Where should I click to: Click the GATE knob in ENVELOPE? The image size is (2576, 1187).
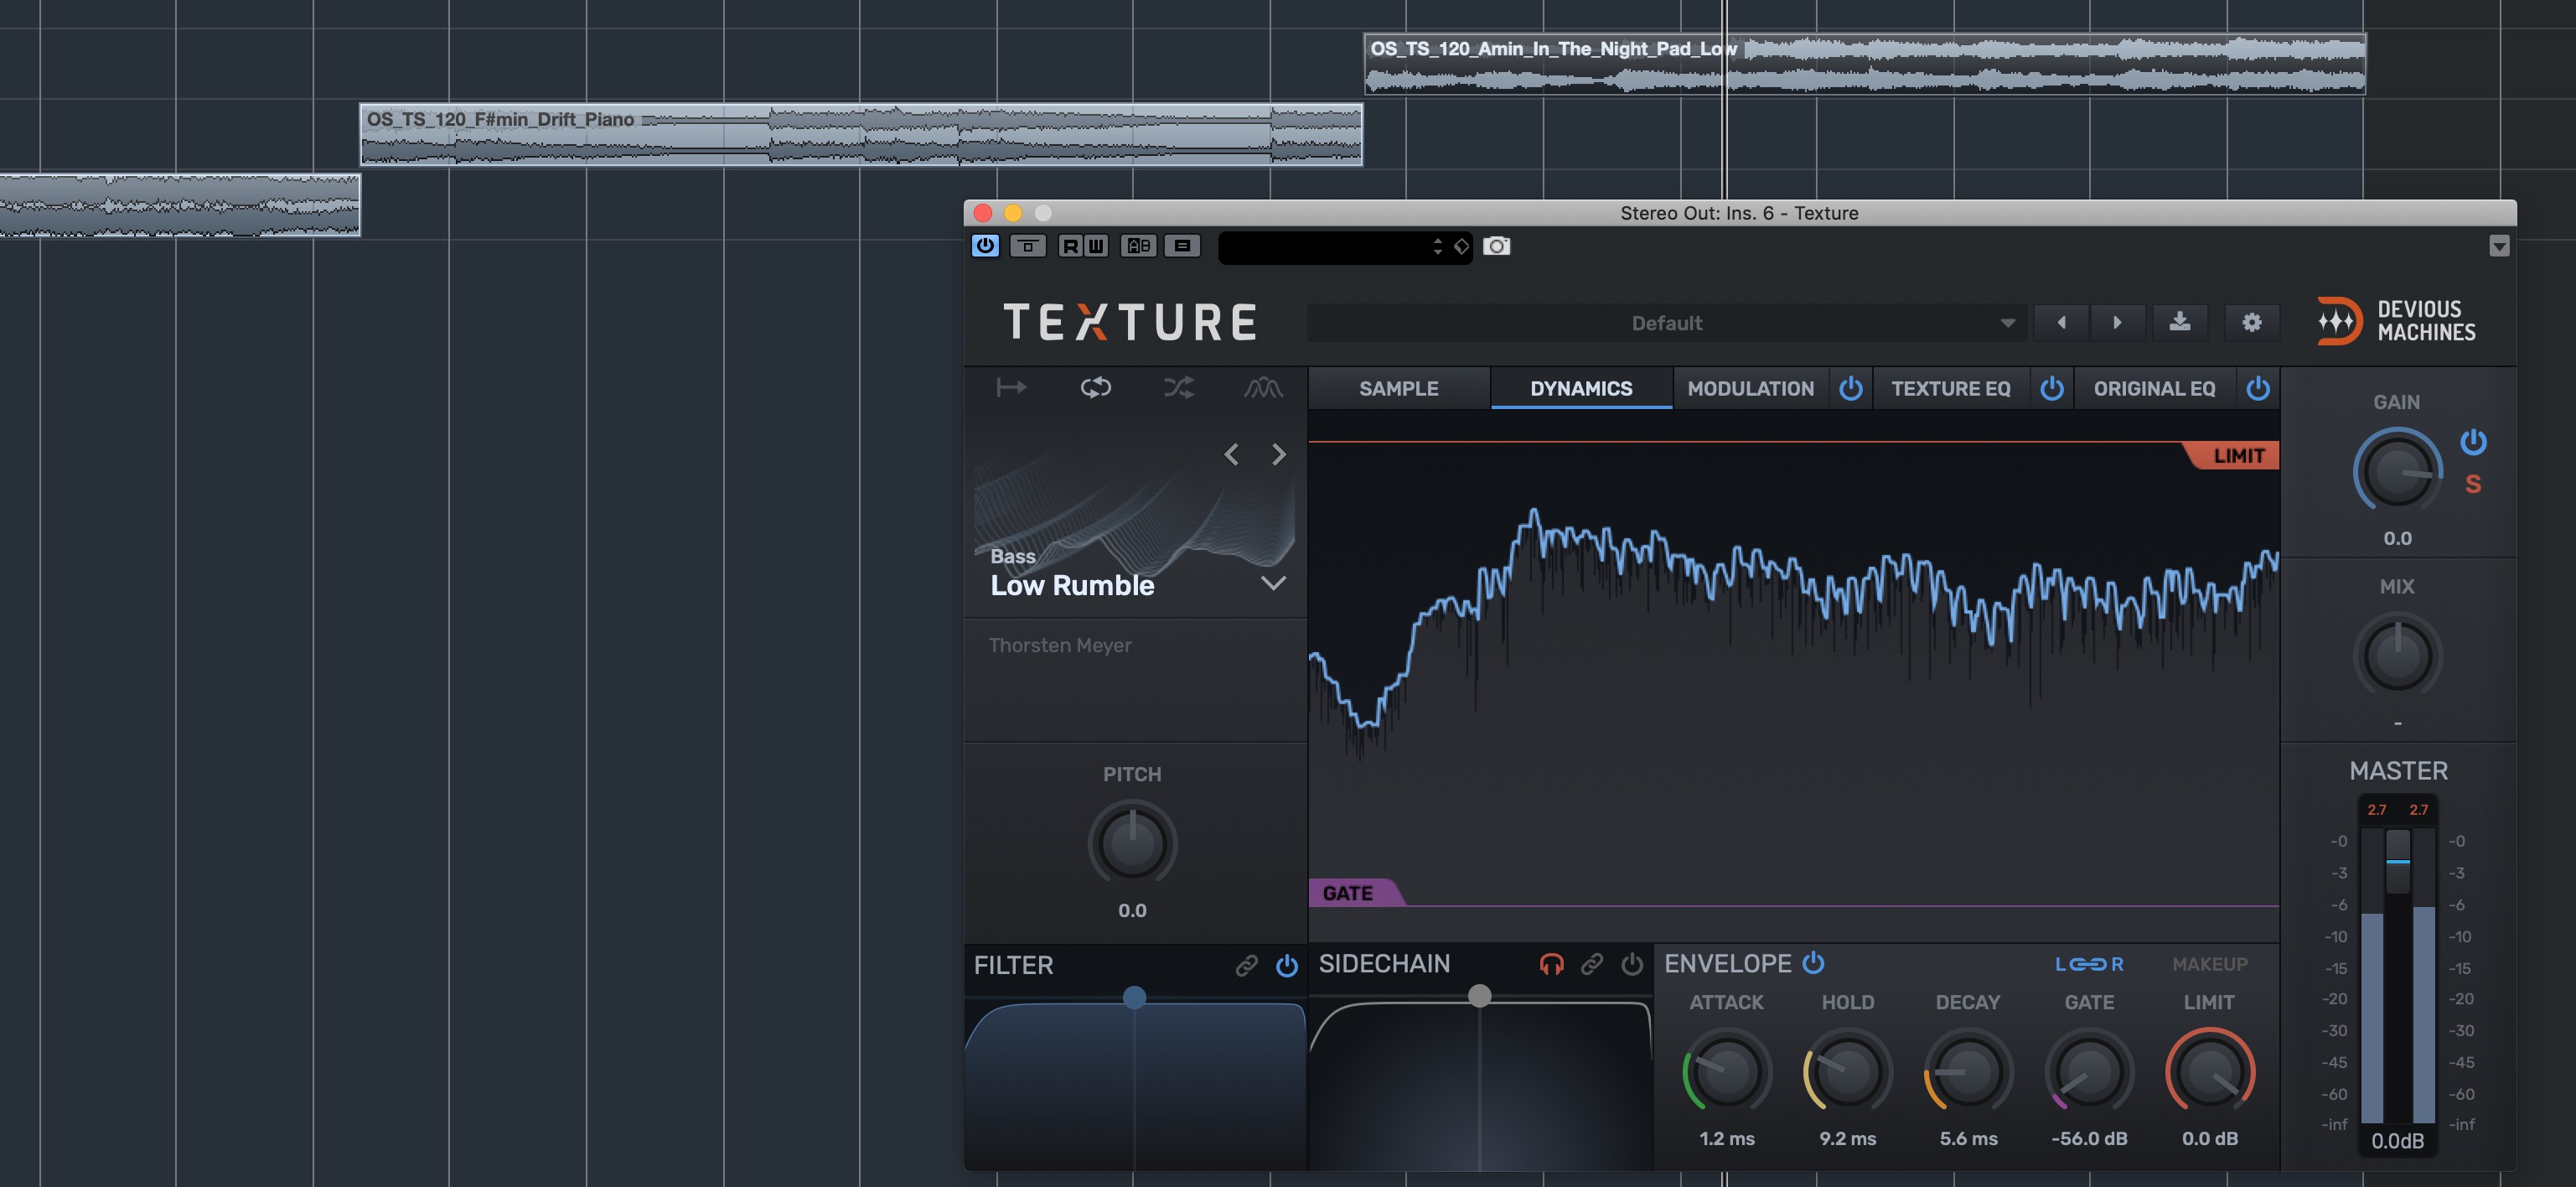coord(2089,1071)
